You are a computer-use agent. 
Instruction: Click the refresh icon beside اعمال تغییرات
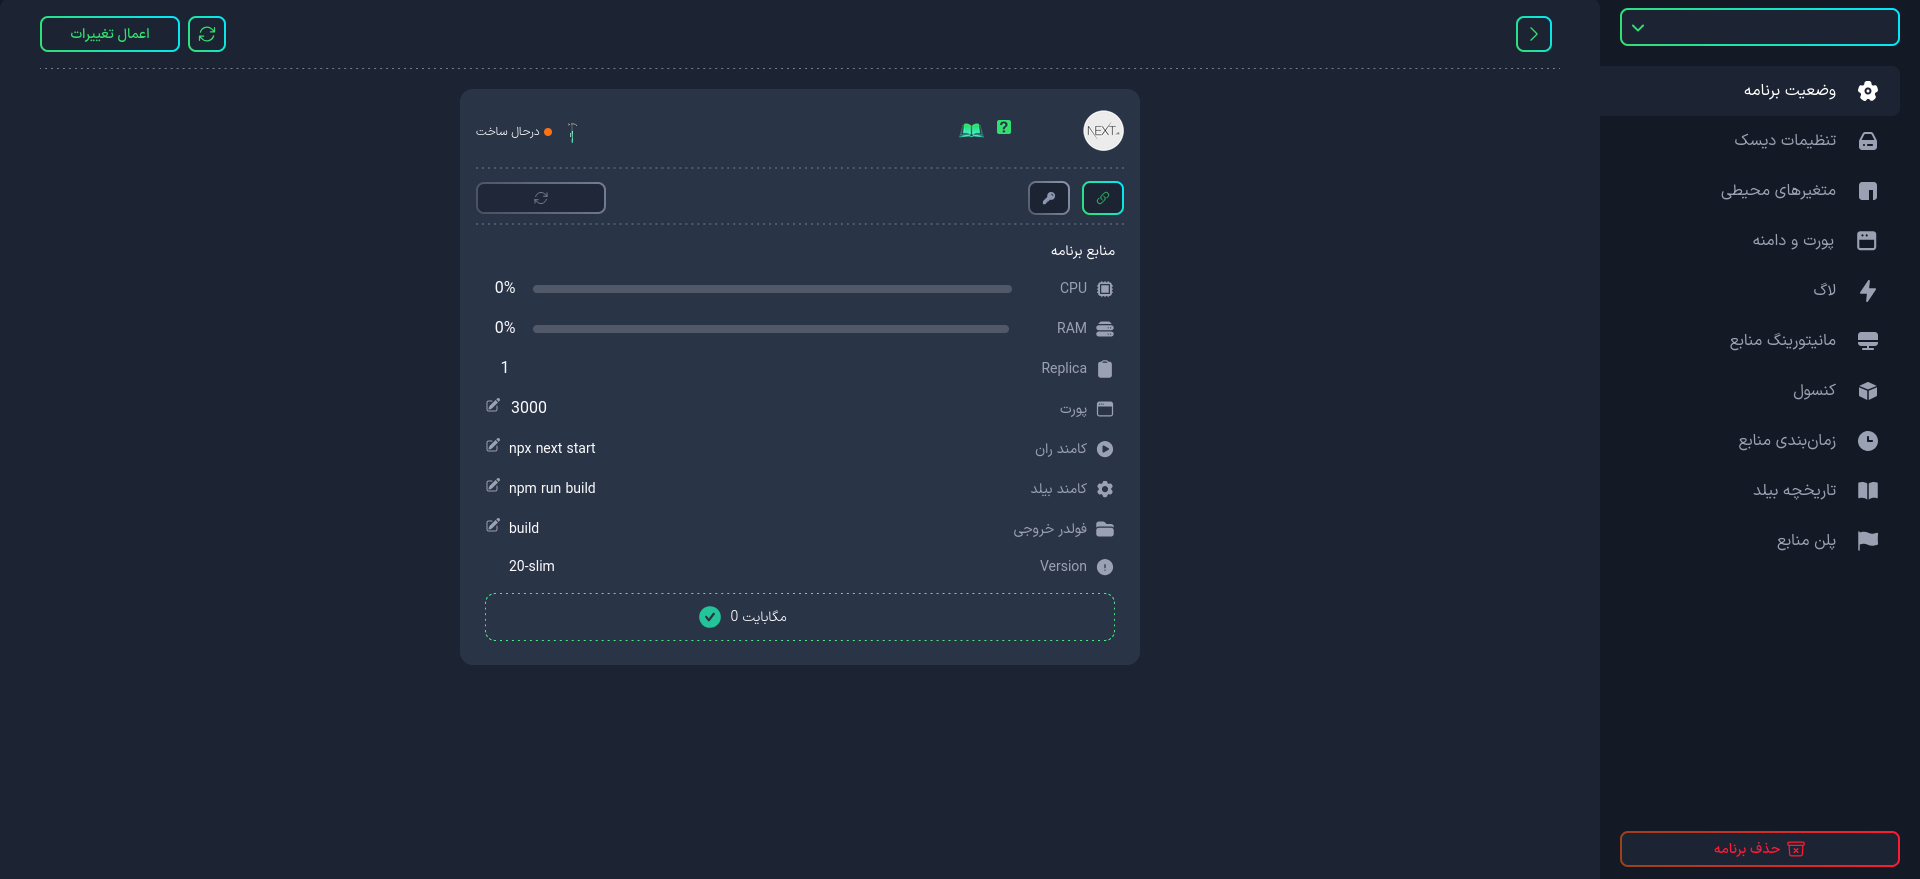[x=207, y=34]
